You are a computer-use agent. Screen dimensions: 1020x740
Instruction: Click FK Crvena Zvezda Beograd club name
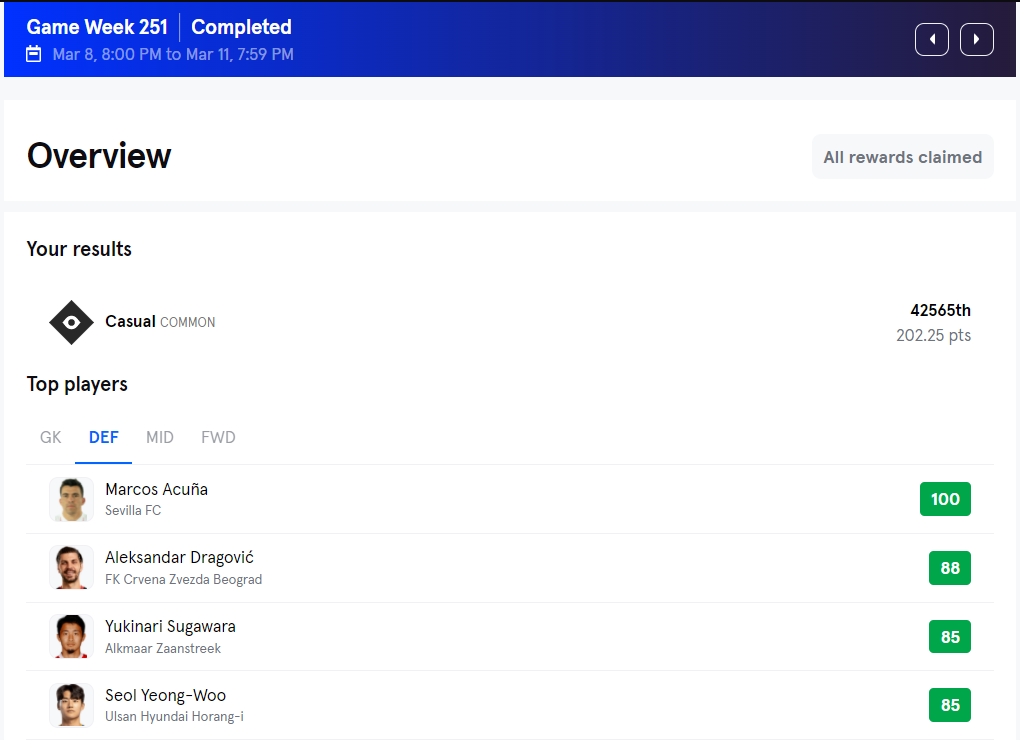tap(183, 579)
